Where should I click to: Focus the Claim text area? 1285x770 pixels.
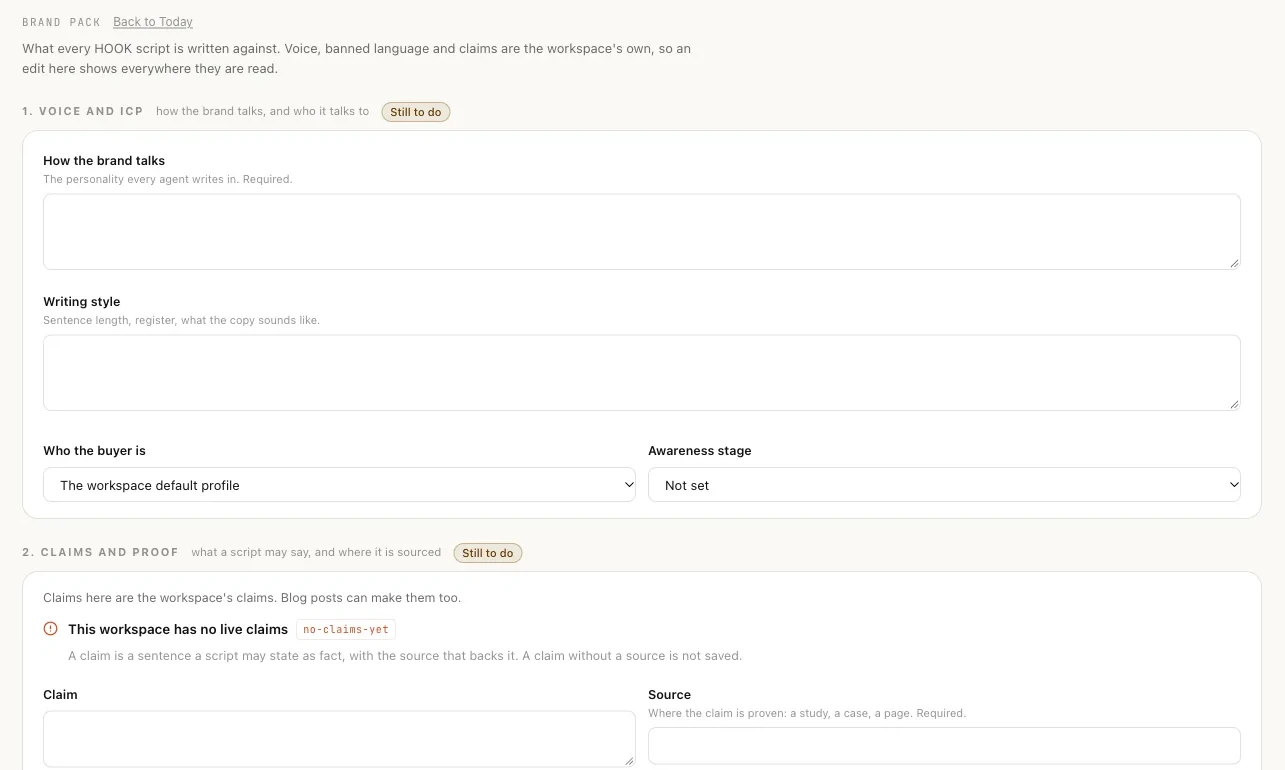pos(339,739)
